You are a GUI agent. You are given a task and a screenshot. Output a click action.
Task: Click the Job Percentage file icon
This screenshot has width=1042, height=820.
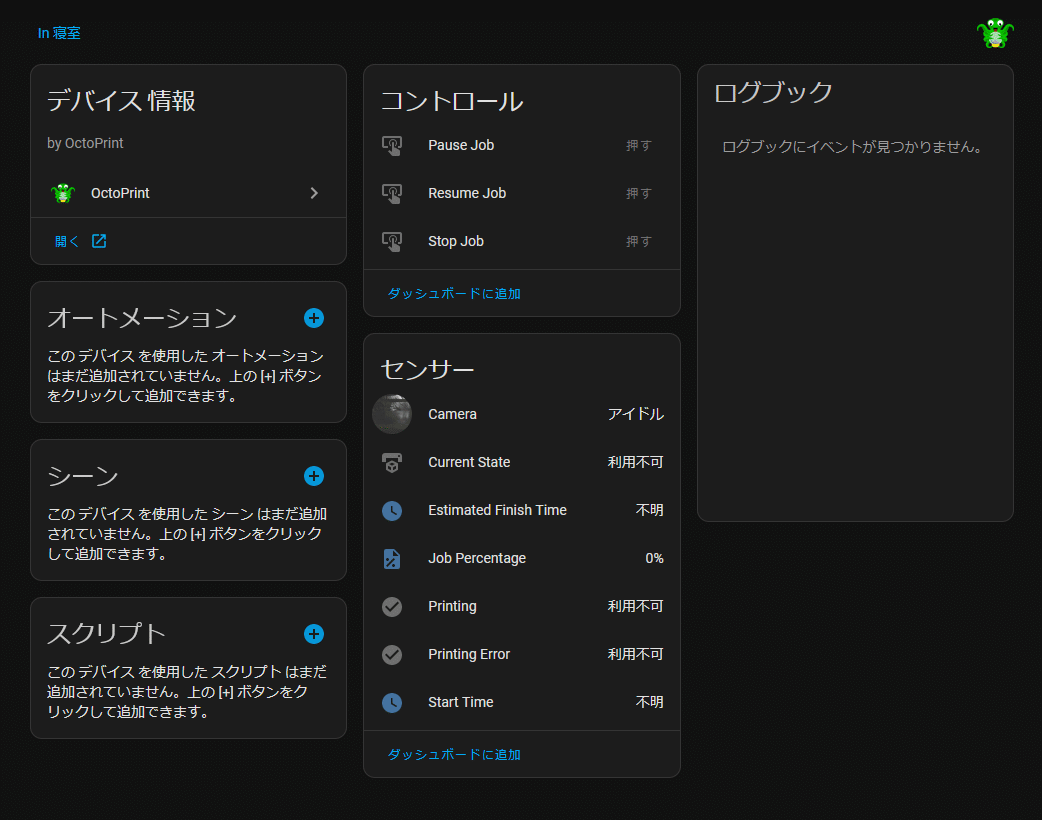pos(392,558)
